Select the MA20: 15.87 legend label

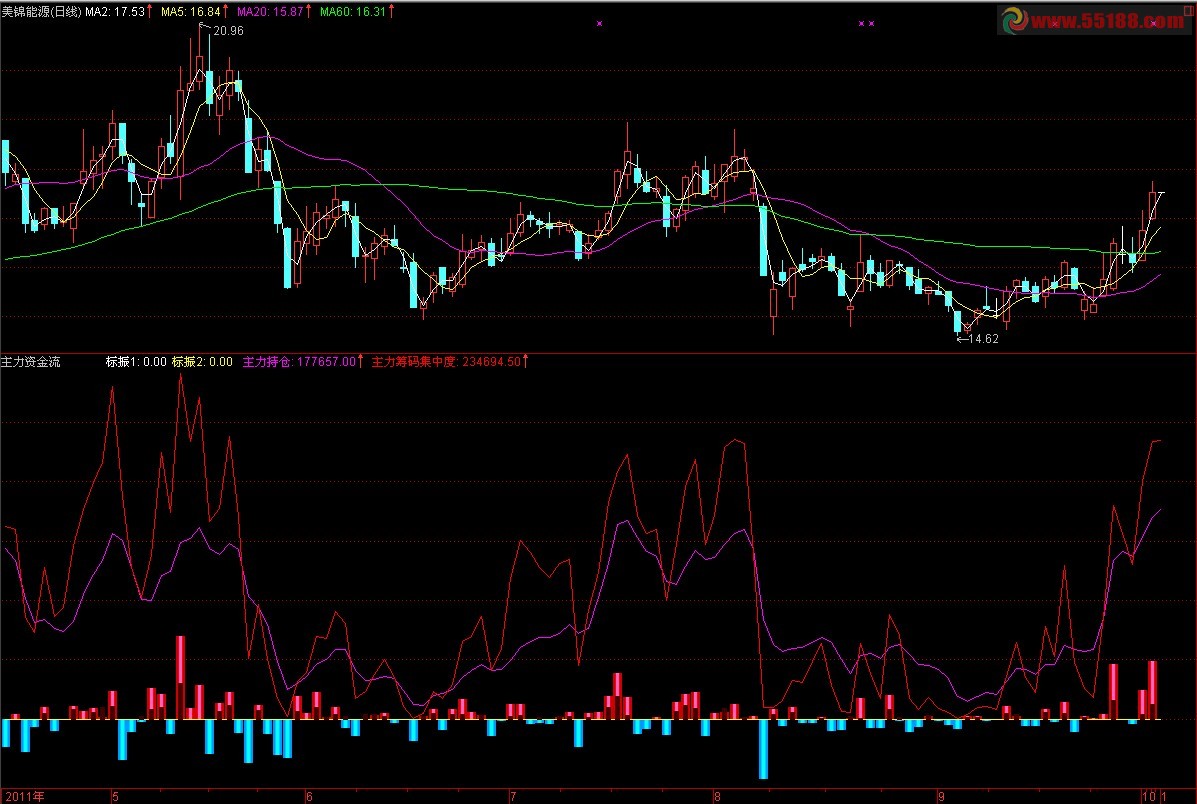[269, 12]
